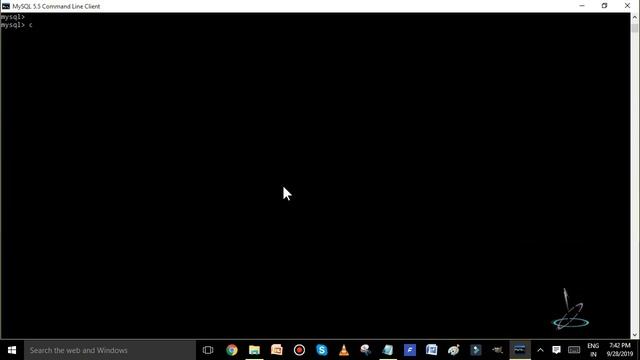
Task: Open Task View from the taskbar
Action: coord(208,350)
